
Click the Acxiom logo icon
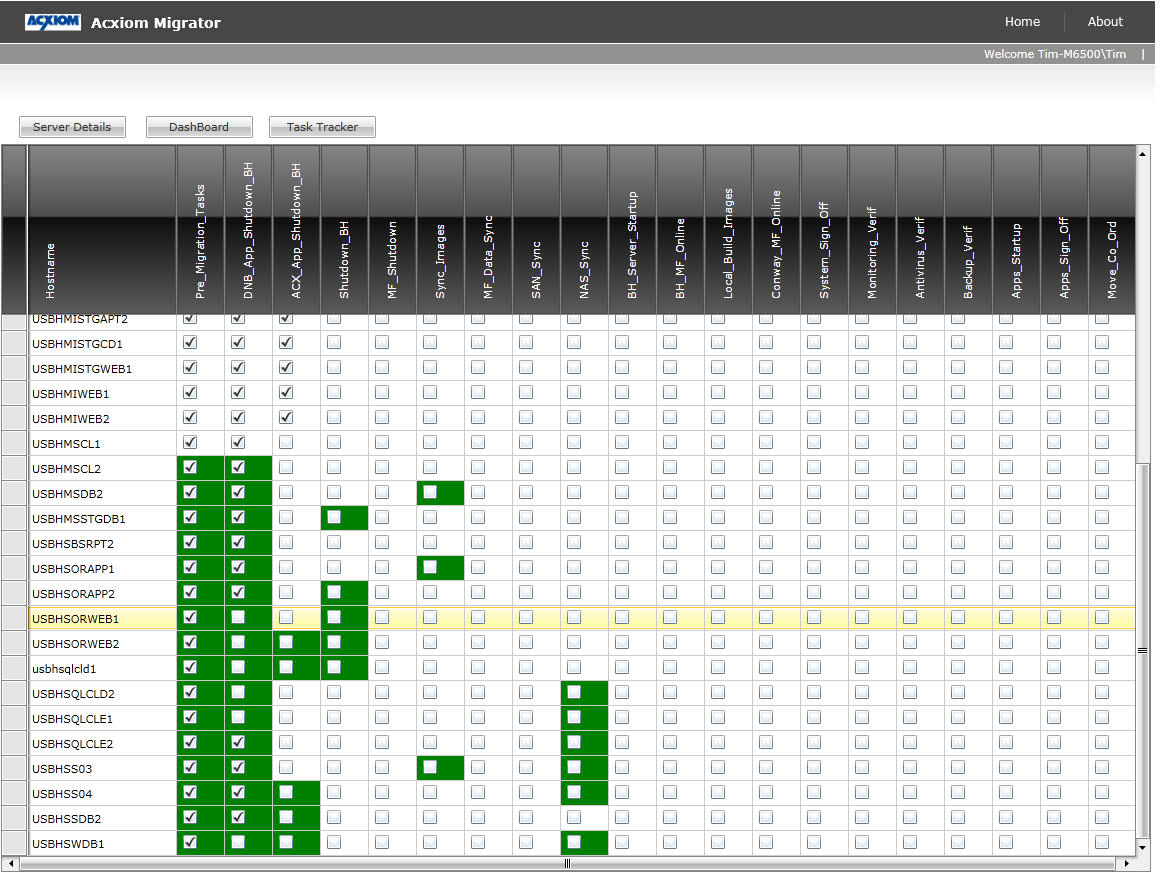pyautogui.click(x=53, y=22)
